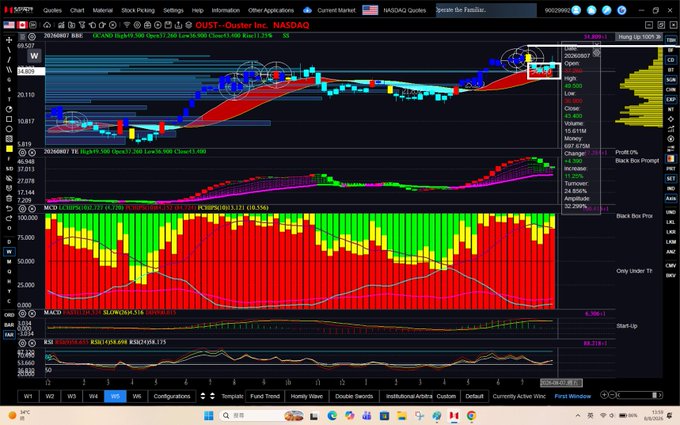
Task: Click the template up-down arrow stepper
Action: coord(203,396)
